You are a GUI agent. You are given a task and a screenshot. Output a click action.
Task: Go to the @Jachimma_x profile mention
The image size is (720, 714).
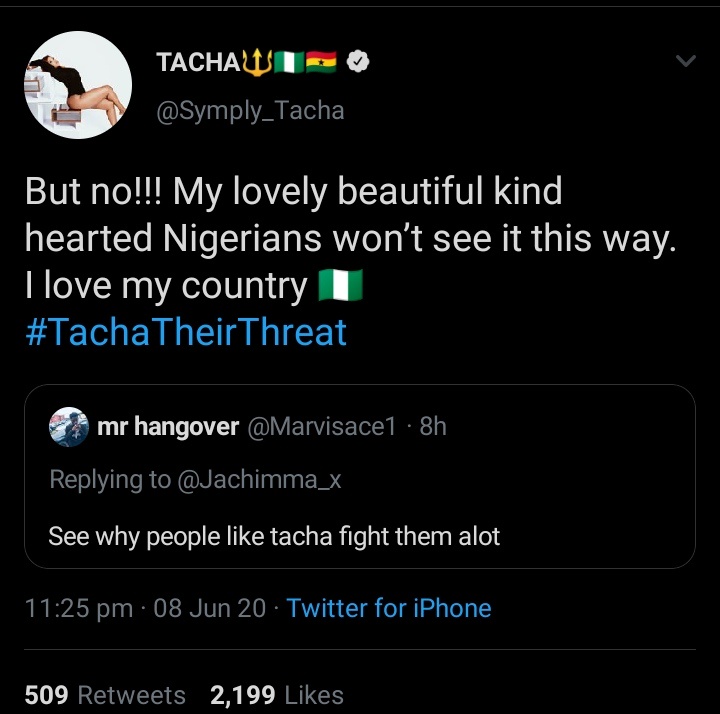260,479
